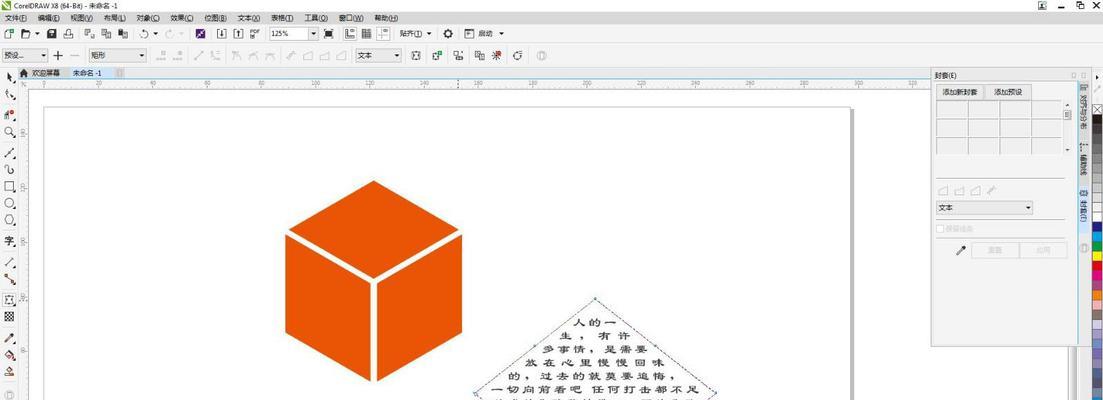Click the Open file folder icon
Viewport: 1103px width, 400px height.
point(25,33)
